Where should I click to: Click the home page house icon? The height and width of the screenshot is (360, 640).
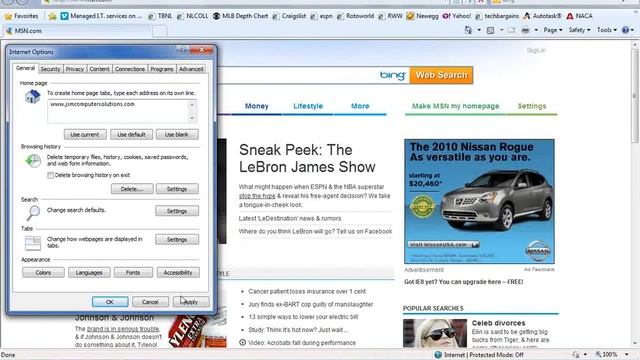pos(32,97)
